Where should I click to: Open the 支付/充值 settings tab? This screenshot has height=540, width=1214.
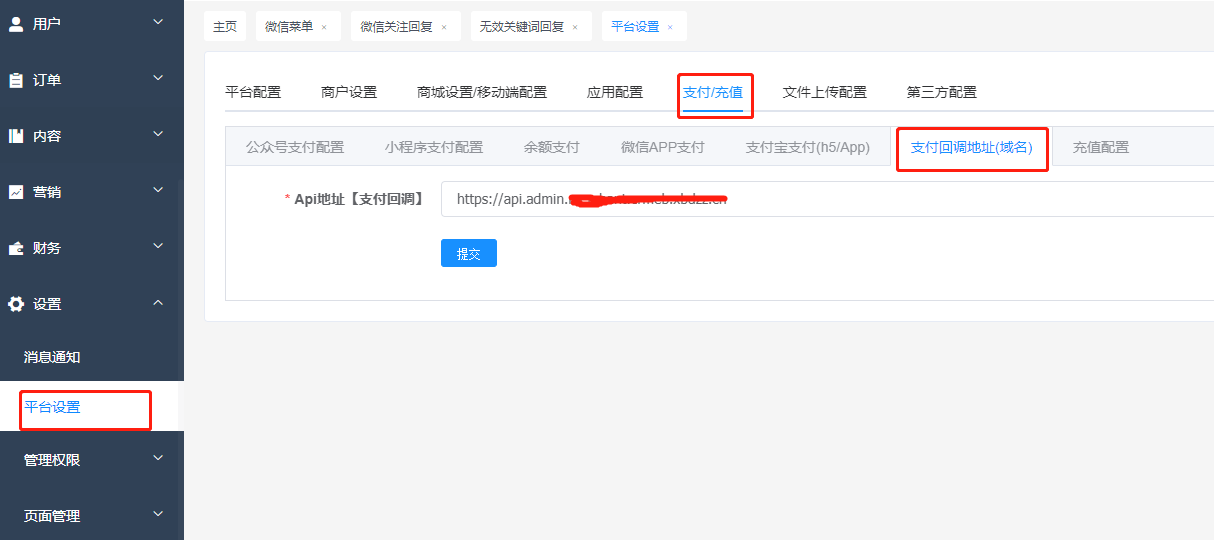[713, 92]
